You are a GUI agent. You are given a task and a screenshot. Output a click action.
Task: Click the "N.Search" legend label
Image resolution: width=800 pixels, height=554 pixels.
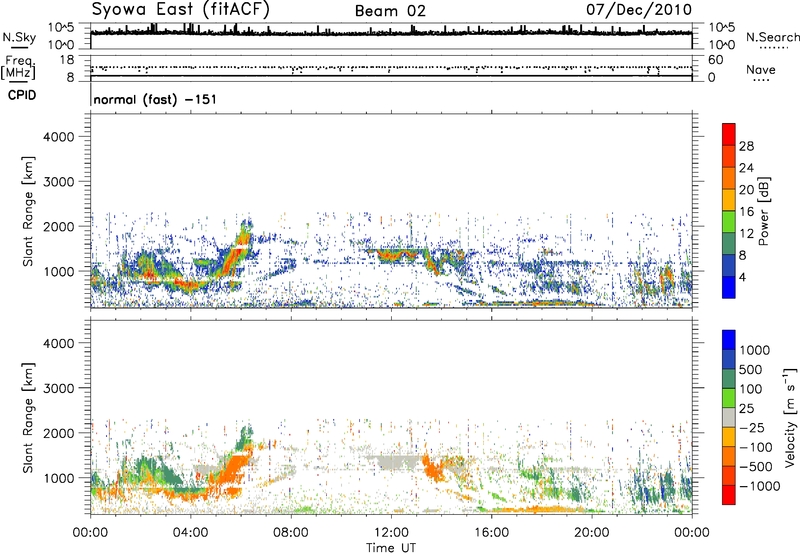click(772, 37)
